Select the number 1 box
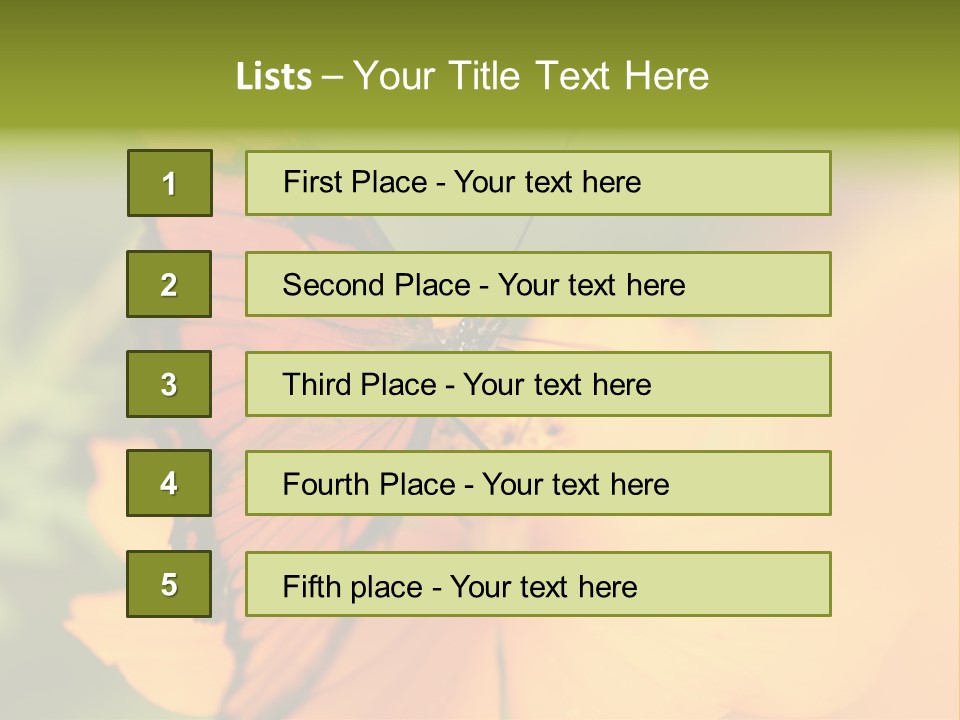 coord(169,183)
